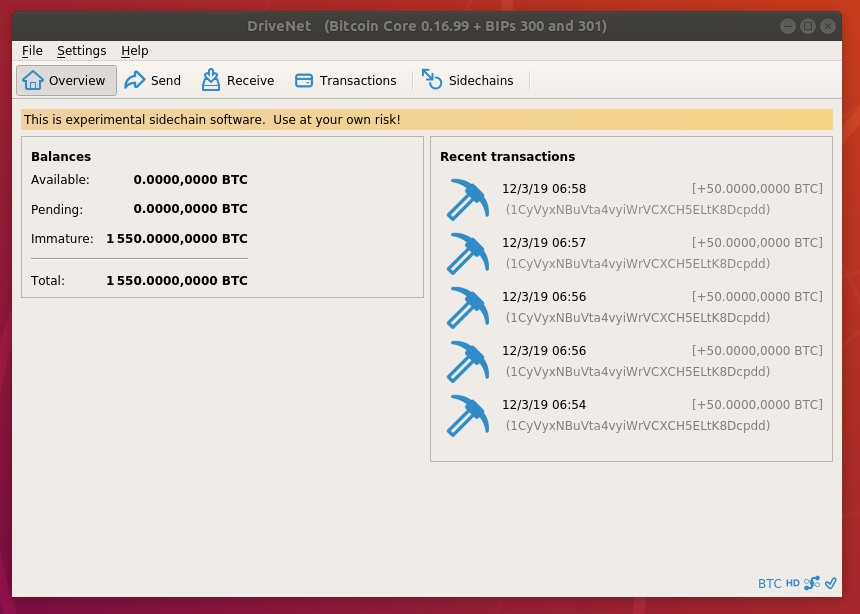
Task: Open the Settings menu
Action: click(82, 50)
